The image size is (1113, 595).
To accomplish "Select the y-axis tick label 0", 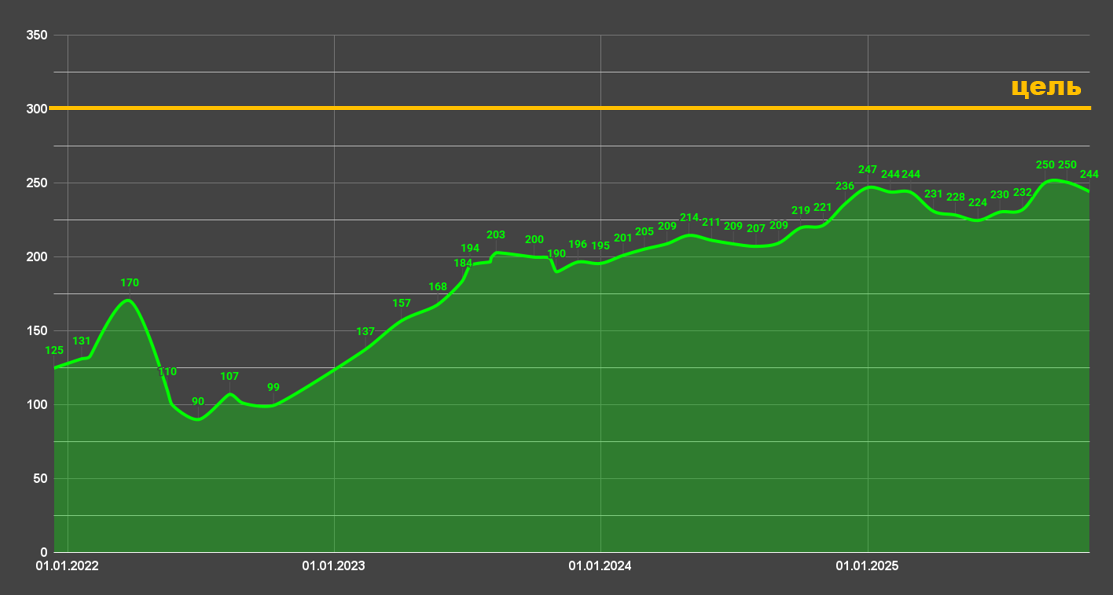I will coord(44,552).
